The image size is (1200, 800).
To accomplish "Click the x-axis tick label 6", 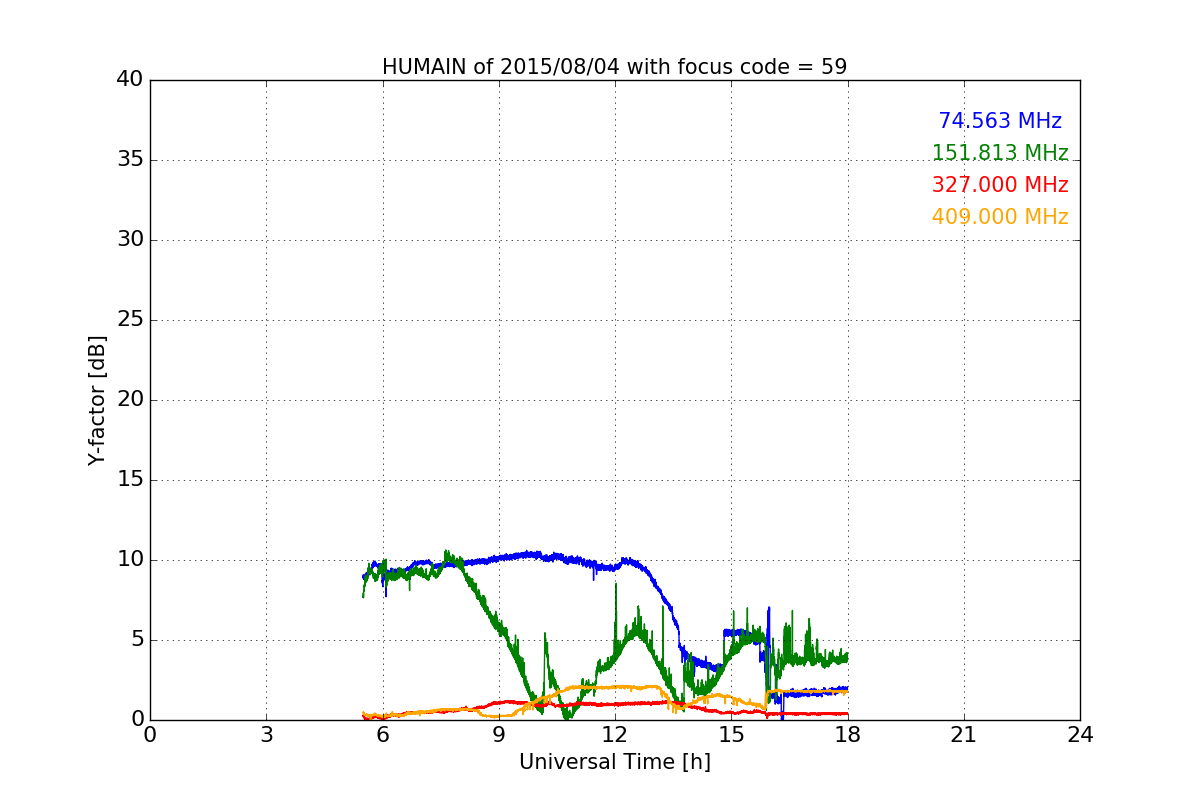I will 382,734.
